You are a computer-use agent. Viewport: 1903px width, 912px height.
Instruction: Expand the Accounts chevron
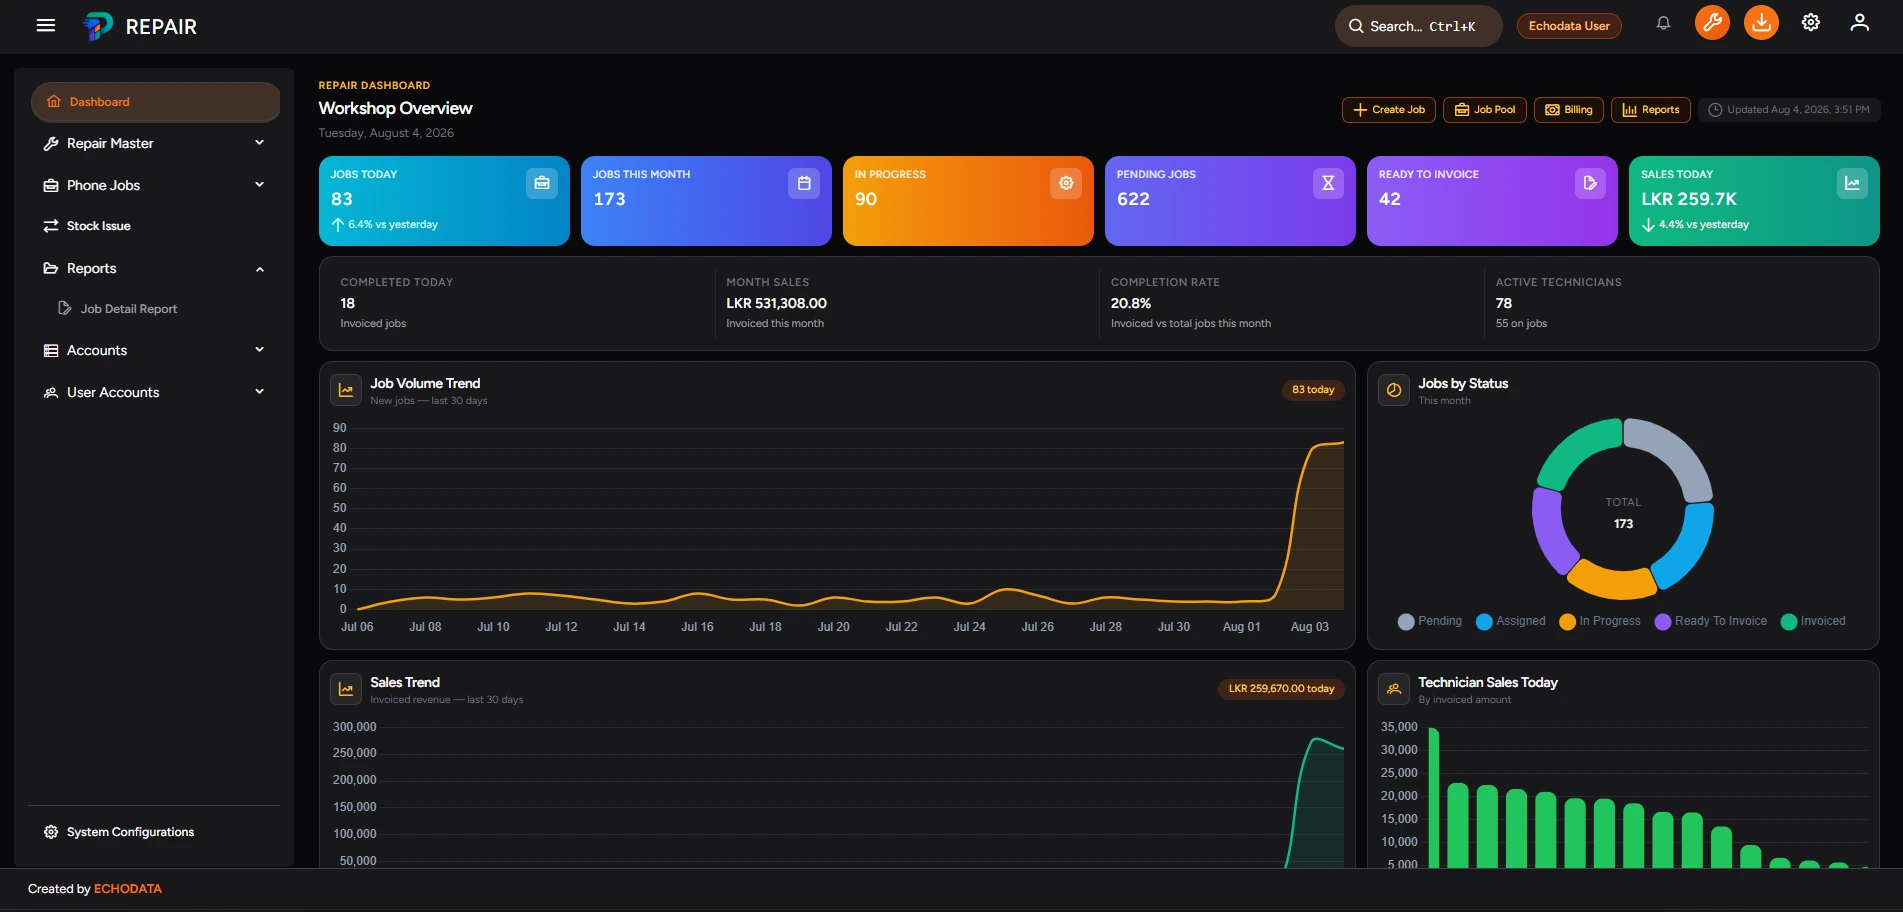pyautogui.click(x=260, y=350)
